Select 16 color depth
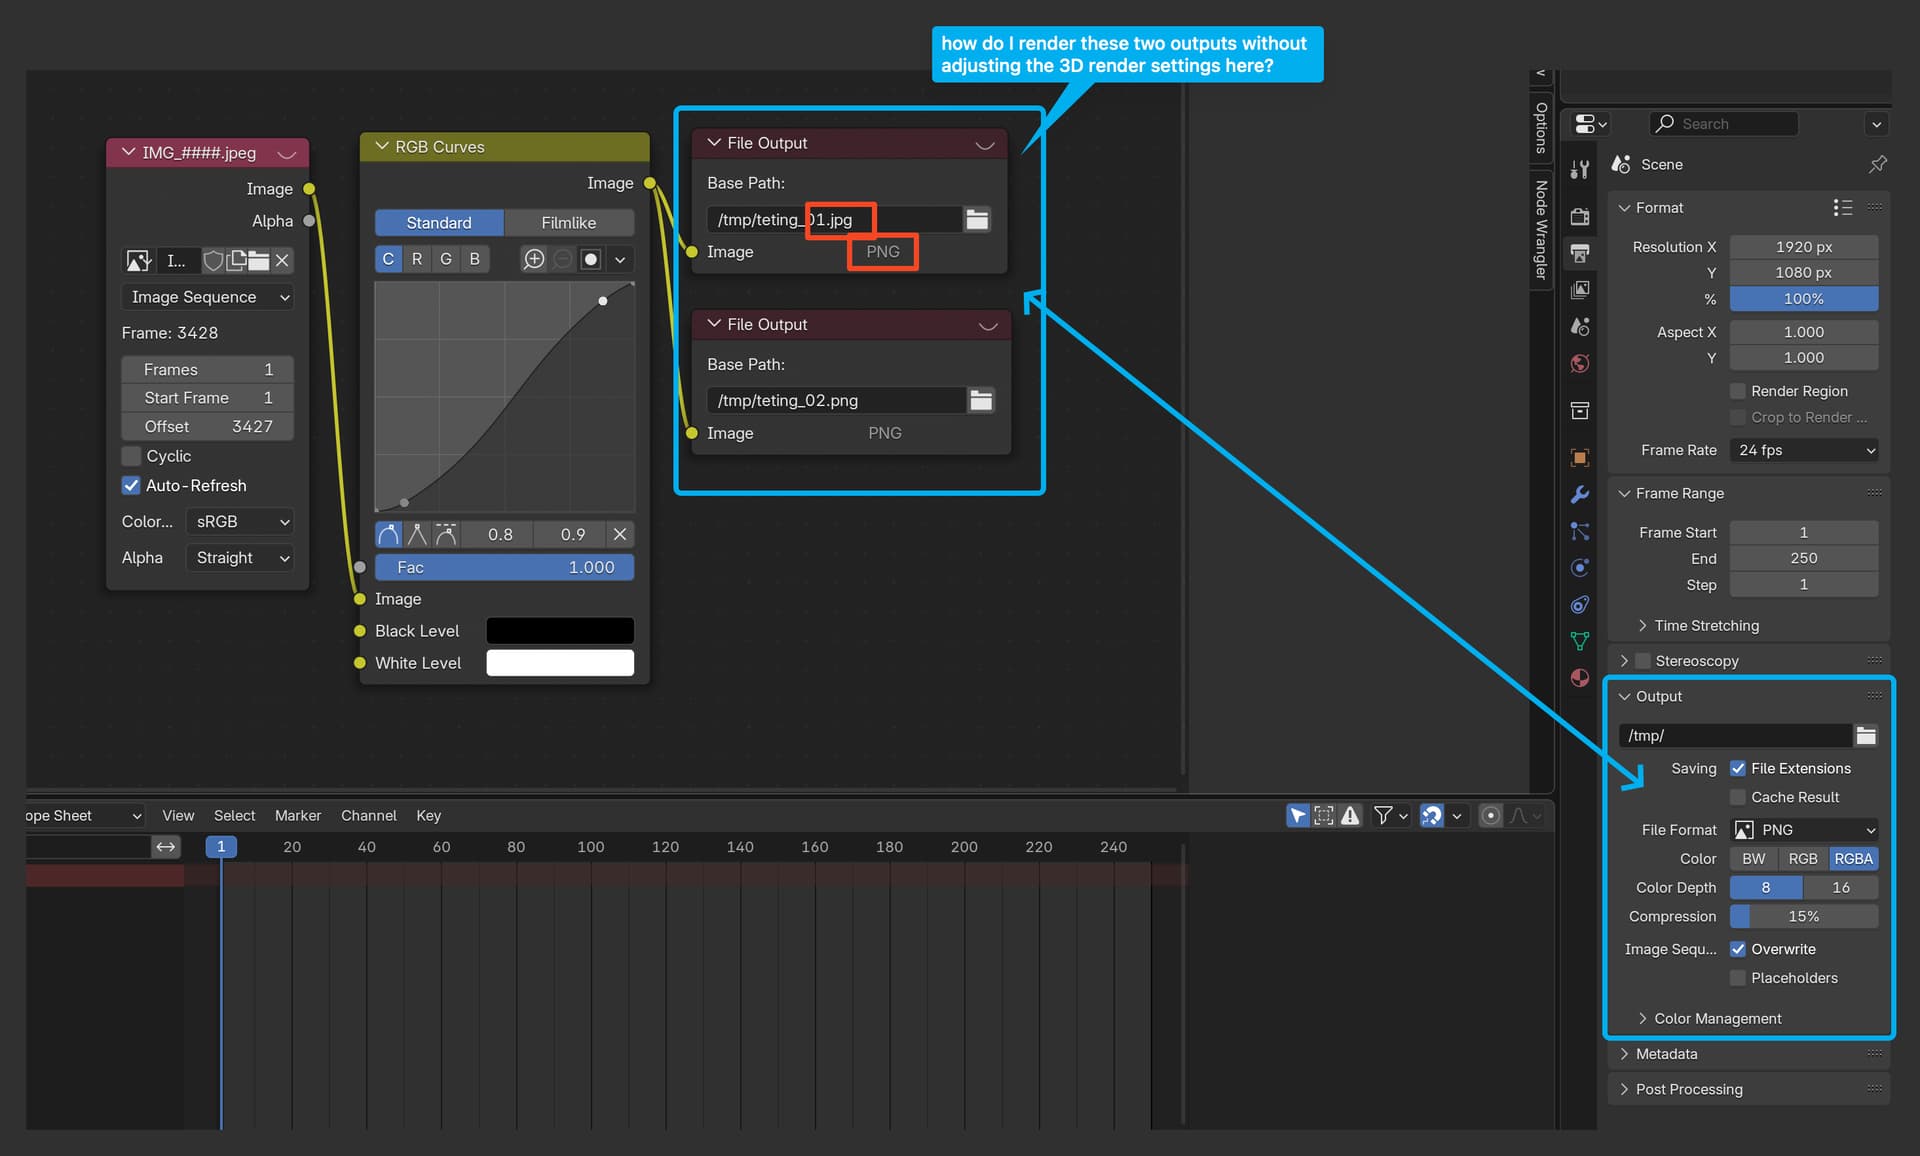Screen dimensions: 1920x1156 point(1841,888)
